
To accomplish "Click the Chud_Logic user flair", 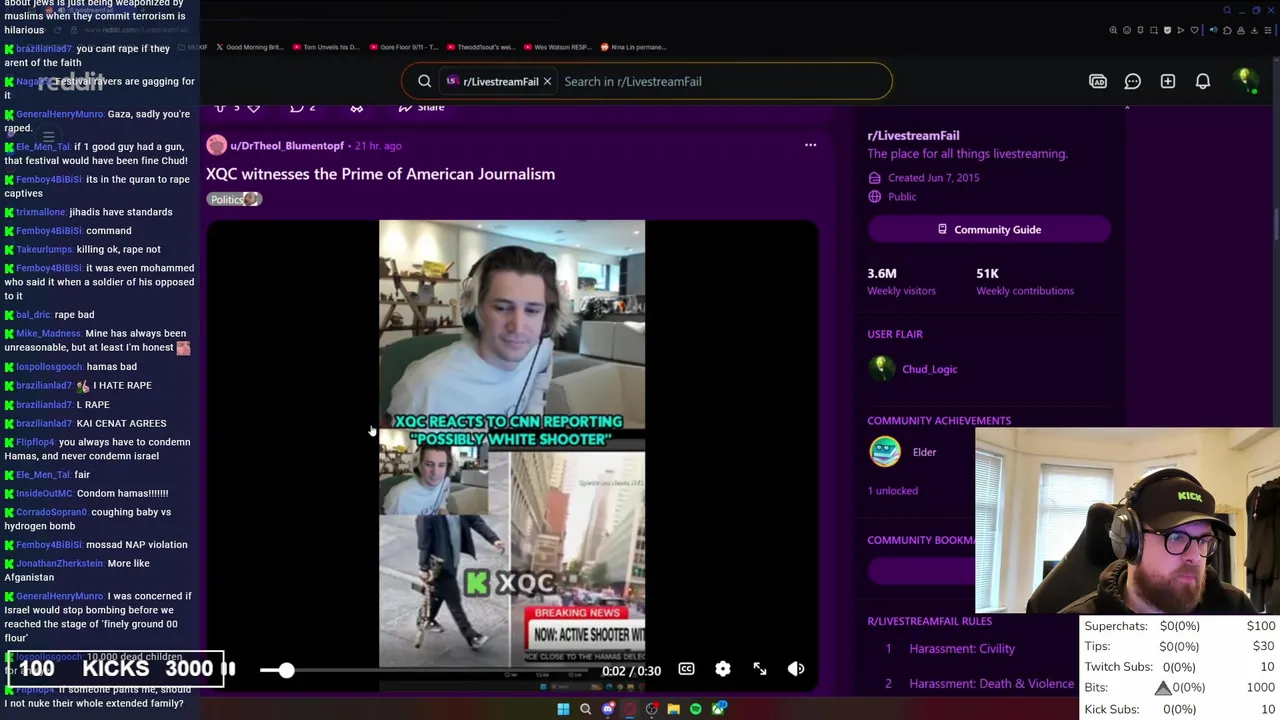I will click(929, 369).
